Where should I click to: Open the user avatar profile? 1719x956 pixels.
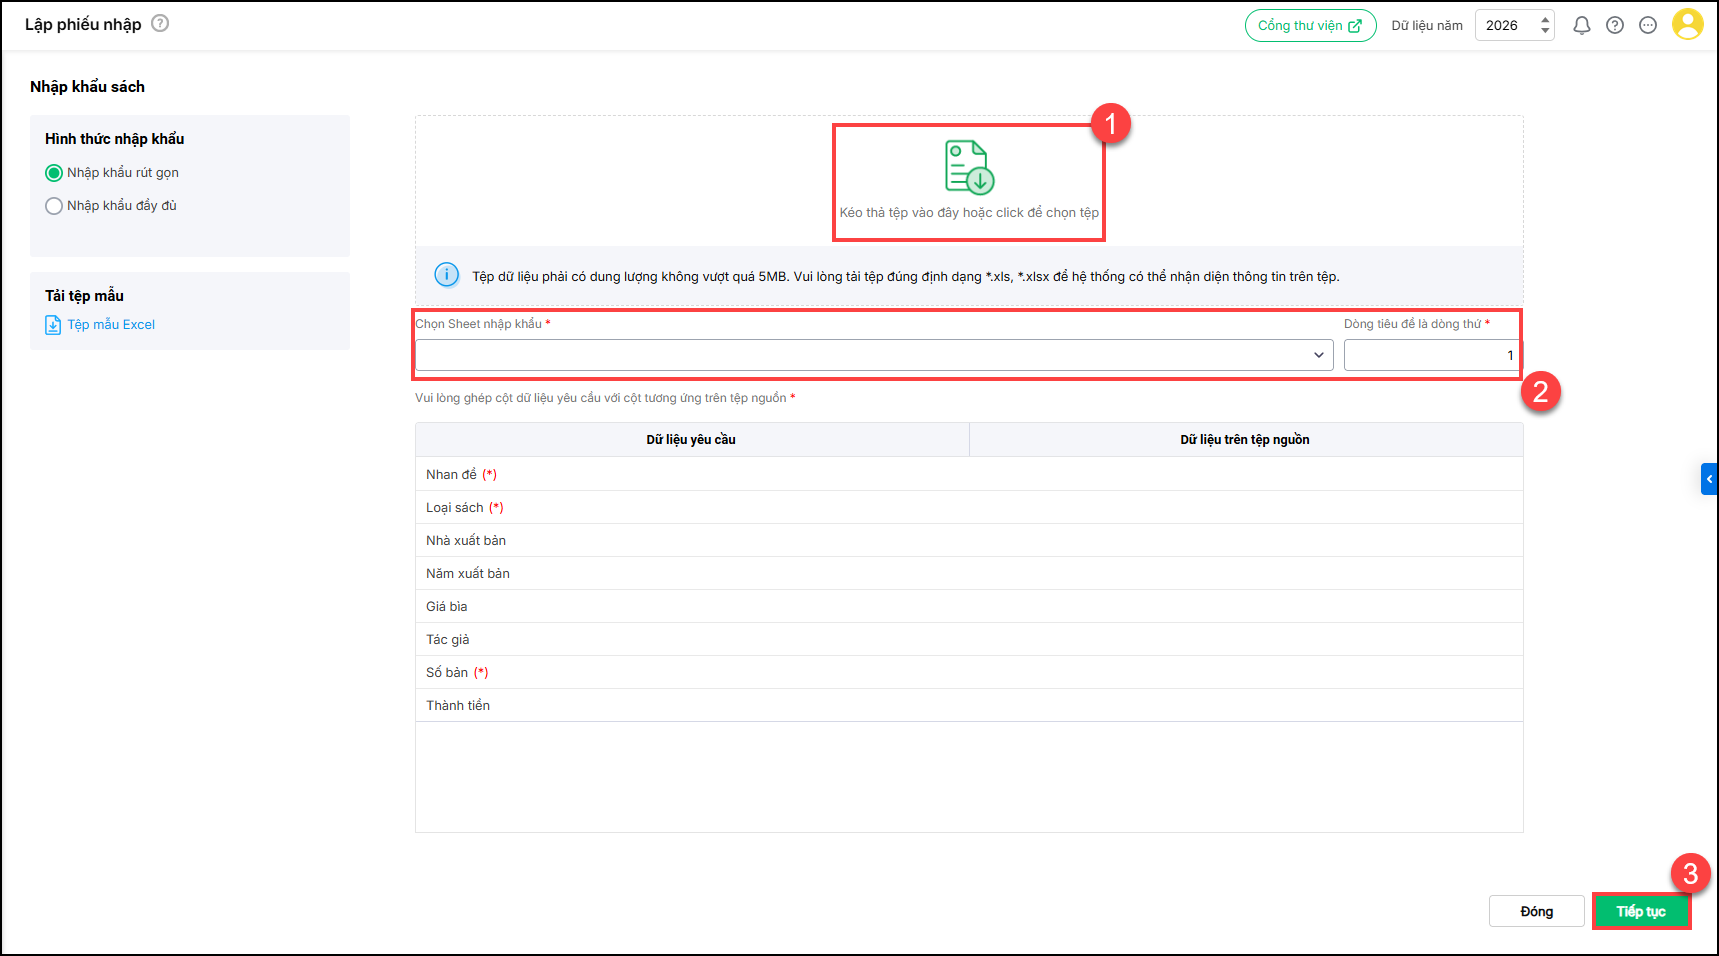1687,25
